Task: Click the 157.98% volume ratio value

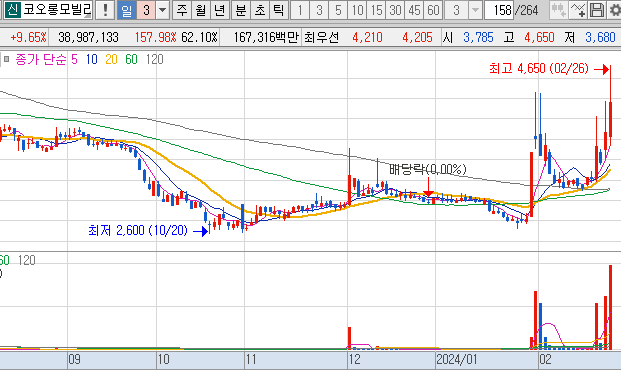Action: coord(156,38)
